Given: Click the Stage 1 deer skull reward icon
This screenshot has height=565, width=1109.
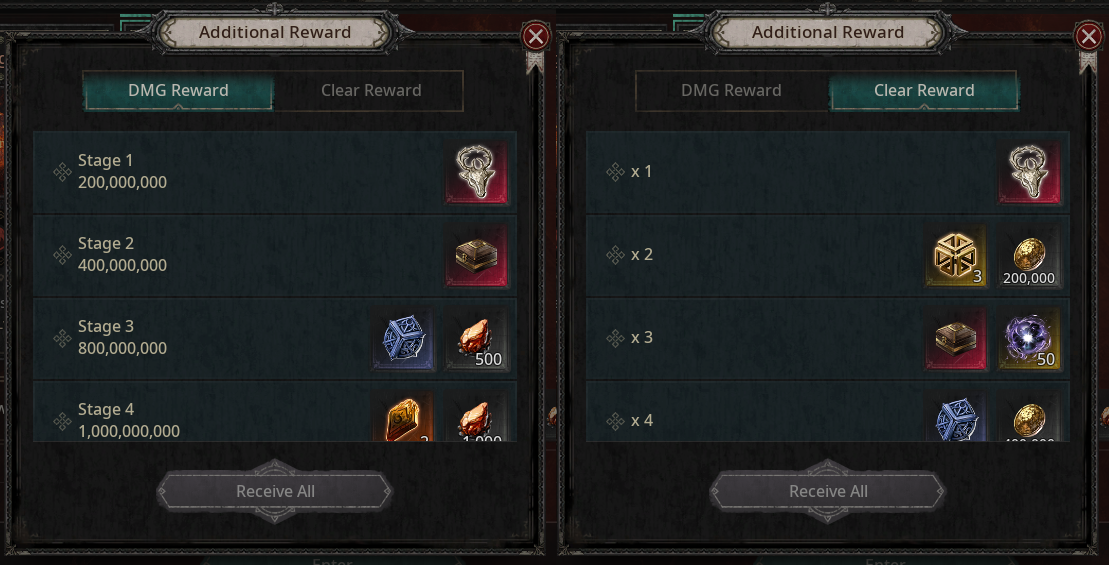Looking at the screenshot, I should coord(477,173).
